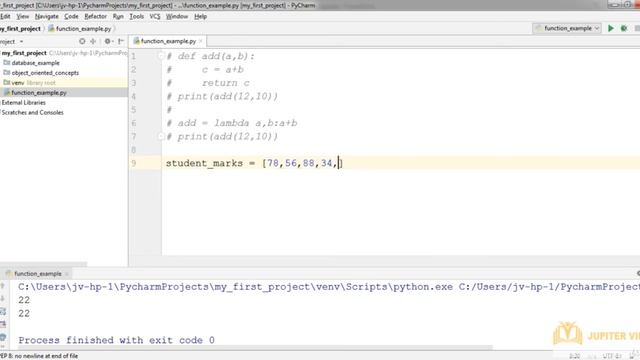The width and height of the screenshot is (640, 360).
Task: Expand Scratches and Consoles node
Action: click(32, 112)
